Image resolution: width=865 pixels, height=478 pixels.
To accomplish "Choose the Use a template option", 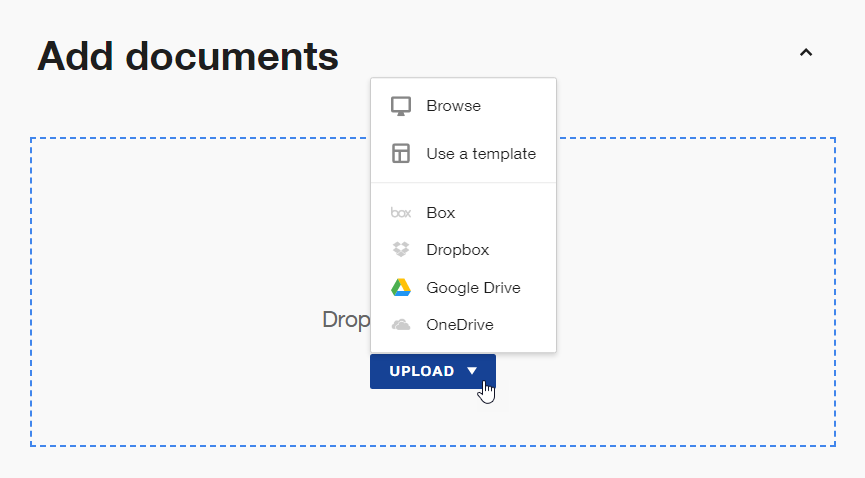I will [x=480, y=154].
